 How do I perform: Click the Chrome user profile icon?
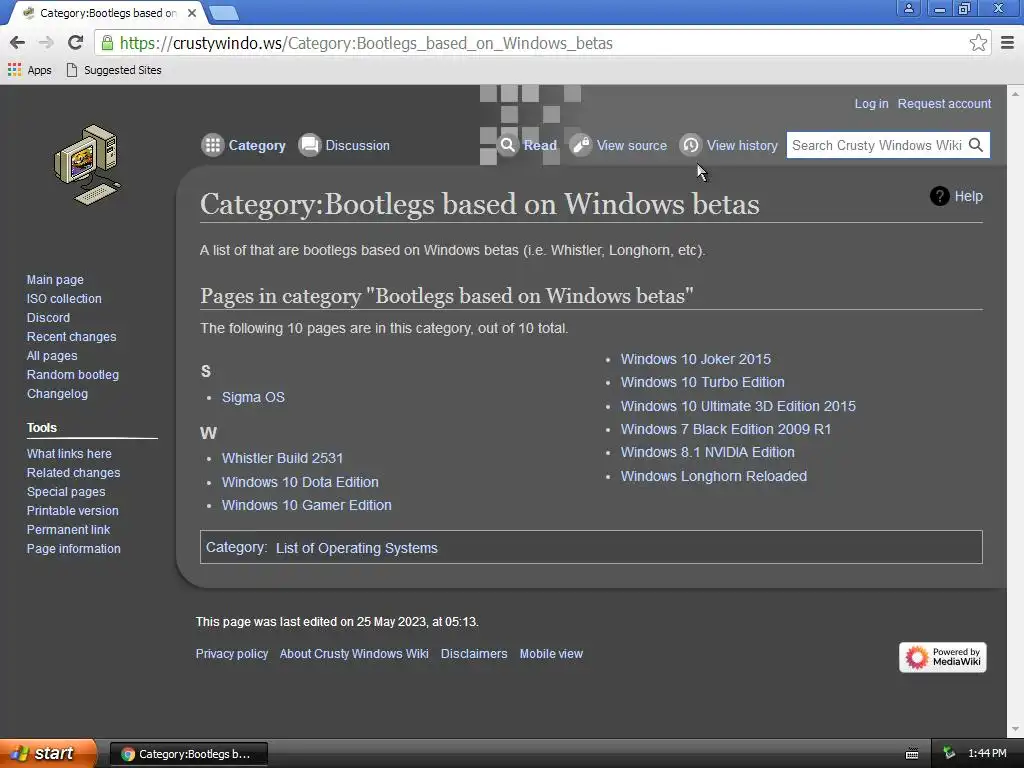click(908, 8)
